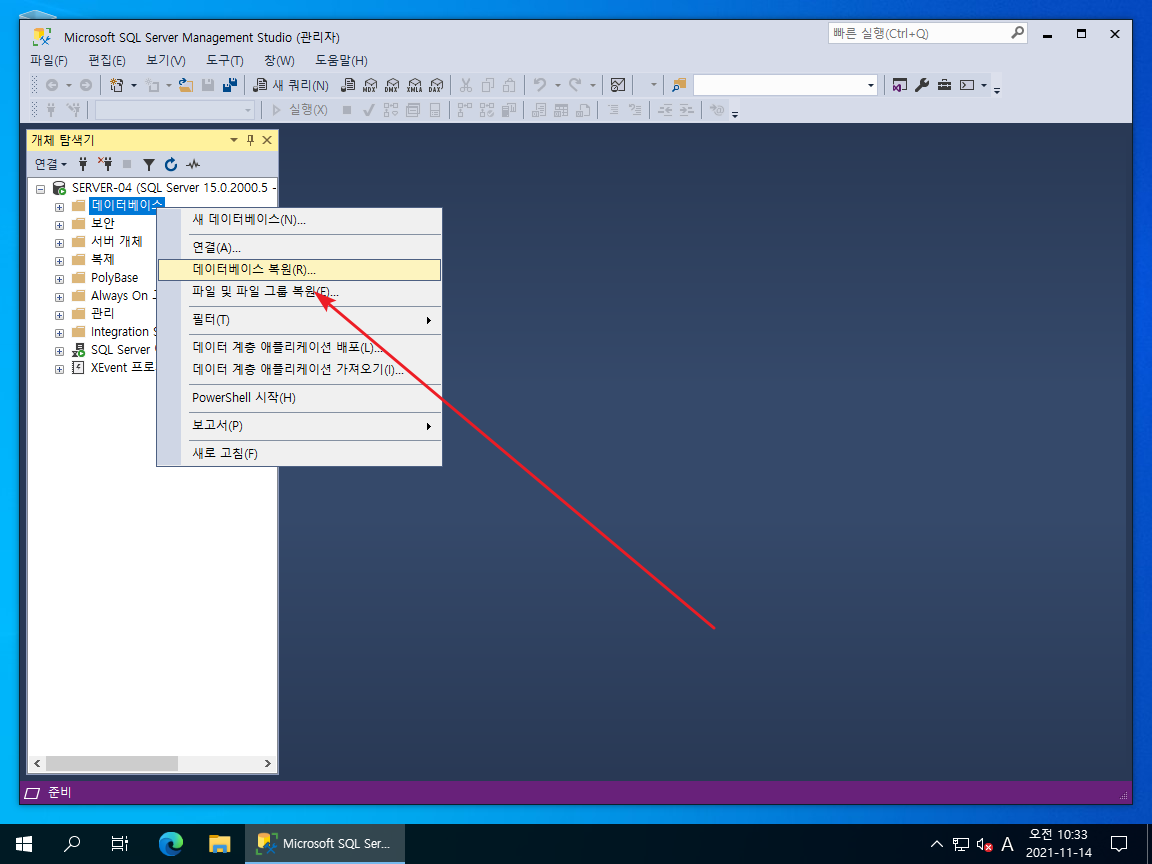Image resolution: width=1152 pixels, height=864 pixels.
Task: Open the Windows notification center icon
Action: (1119, 843)
